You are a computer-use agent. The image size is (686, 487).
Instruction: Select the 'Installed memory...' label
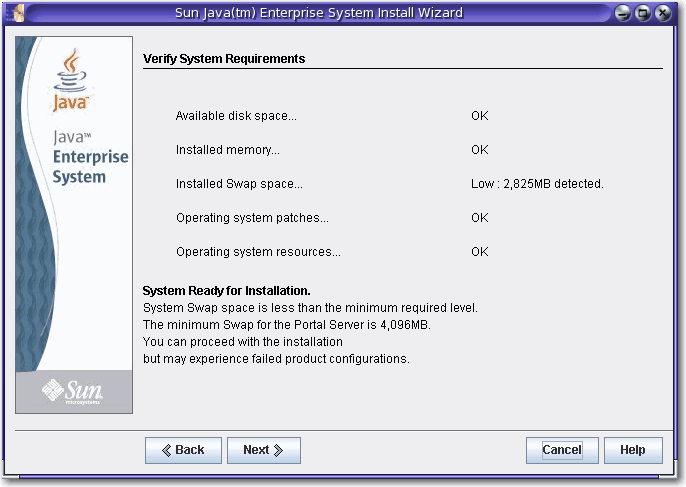point(228,150)
